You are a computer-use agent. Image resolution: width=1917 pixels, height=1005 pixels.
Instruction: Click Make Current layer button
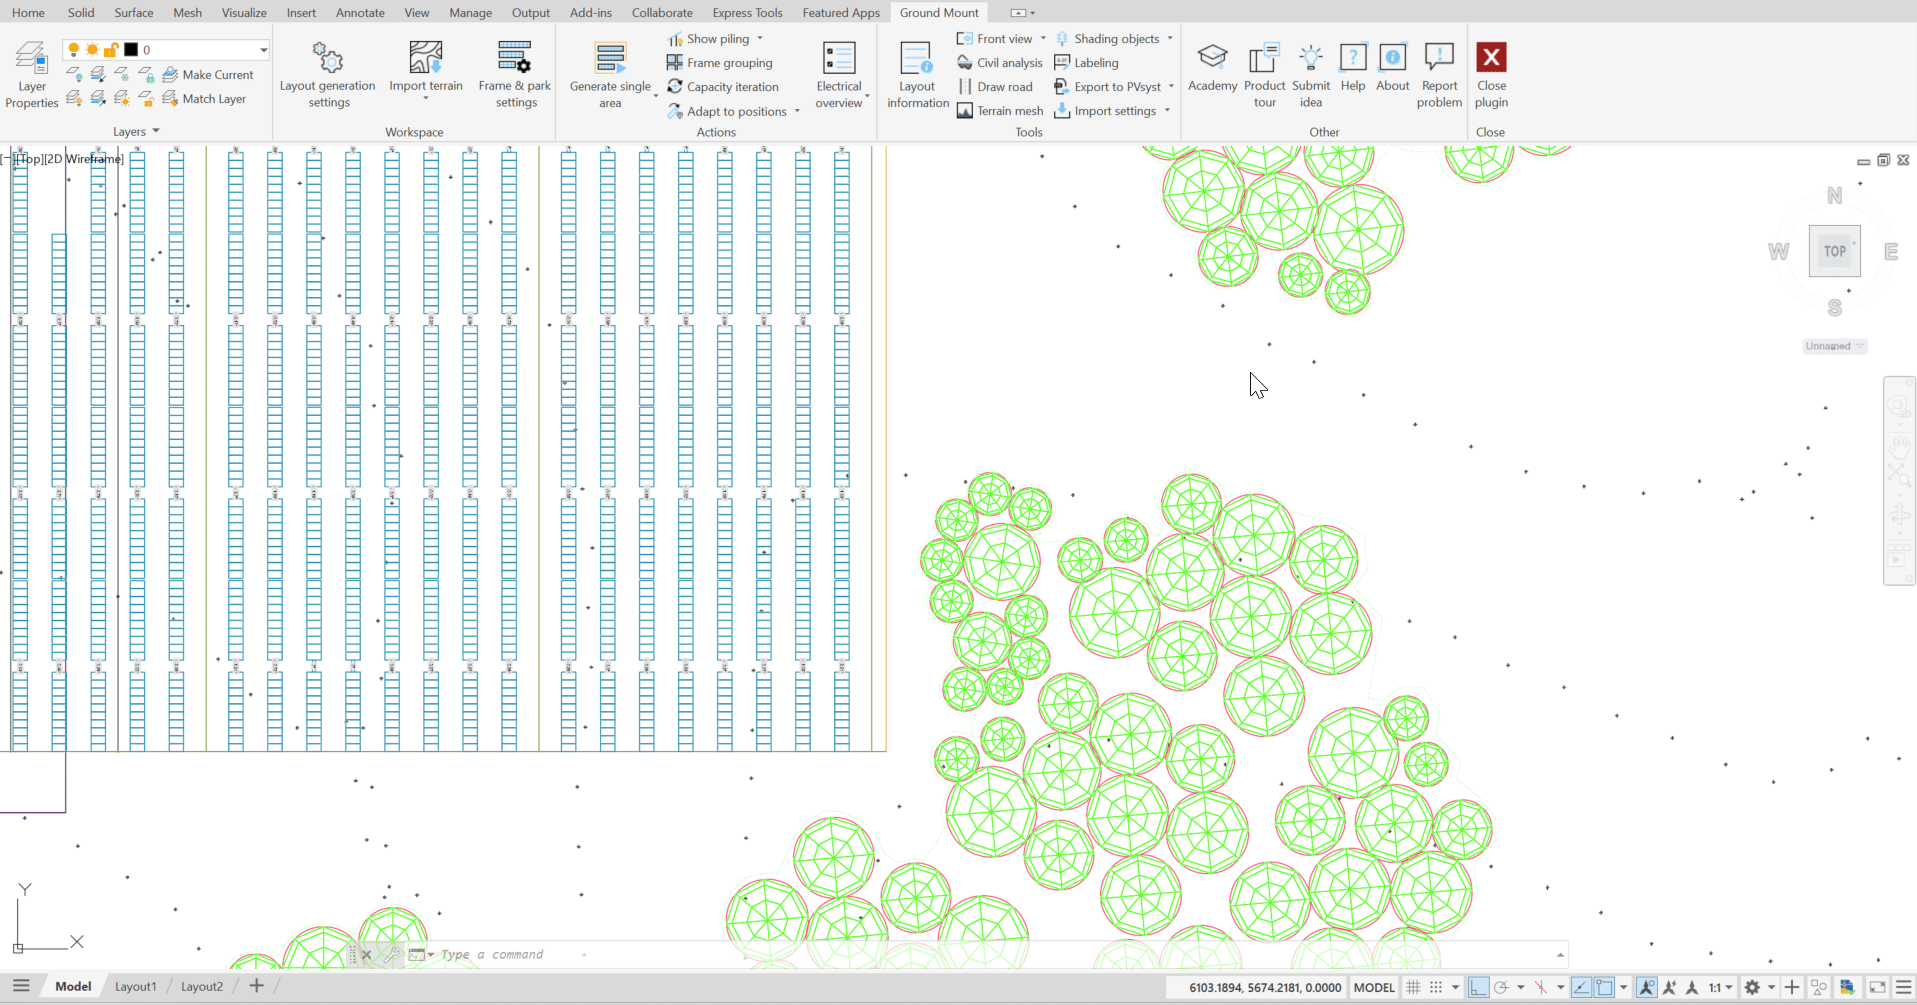coord(208,75)
